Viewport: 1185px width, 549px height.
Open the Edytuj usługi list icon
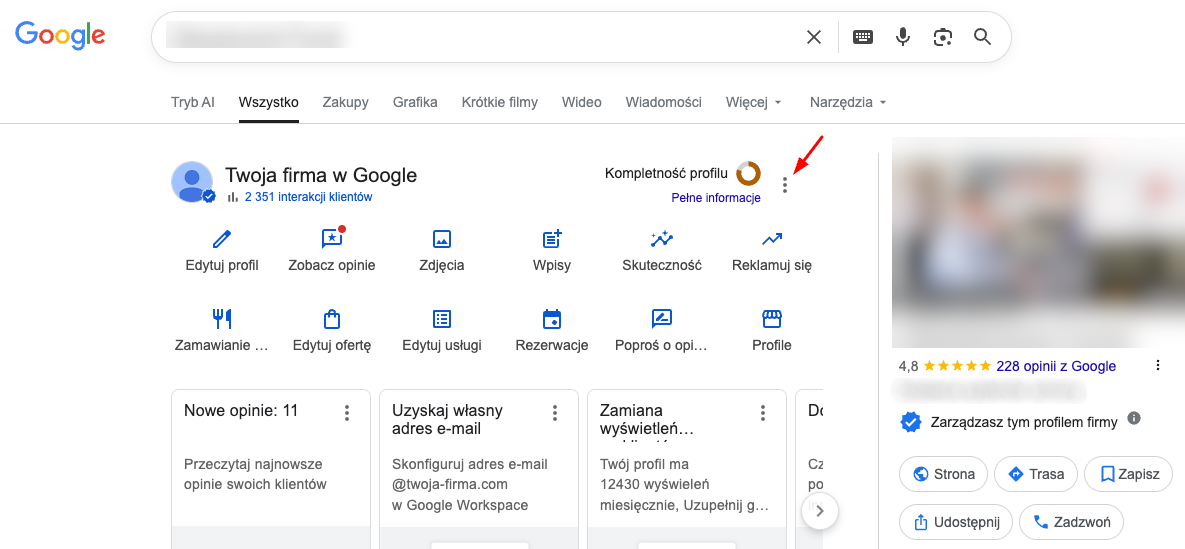tap(442, 319)
